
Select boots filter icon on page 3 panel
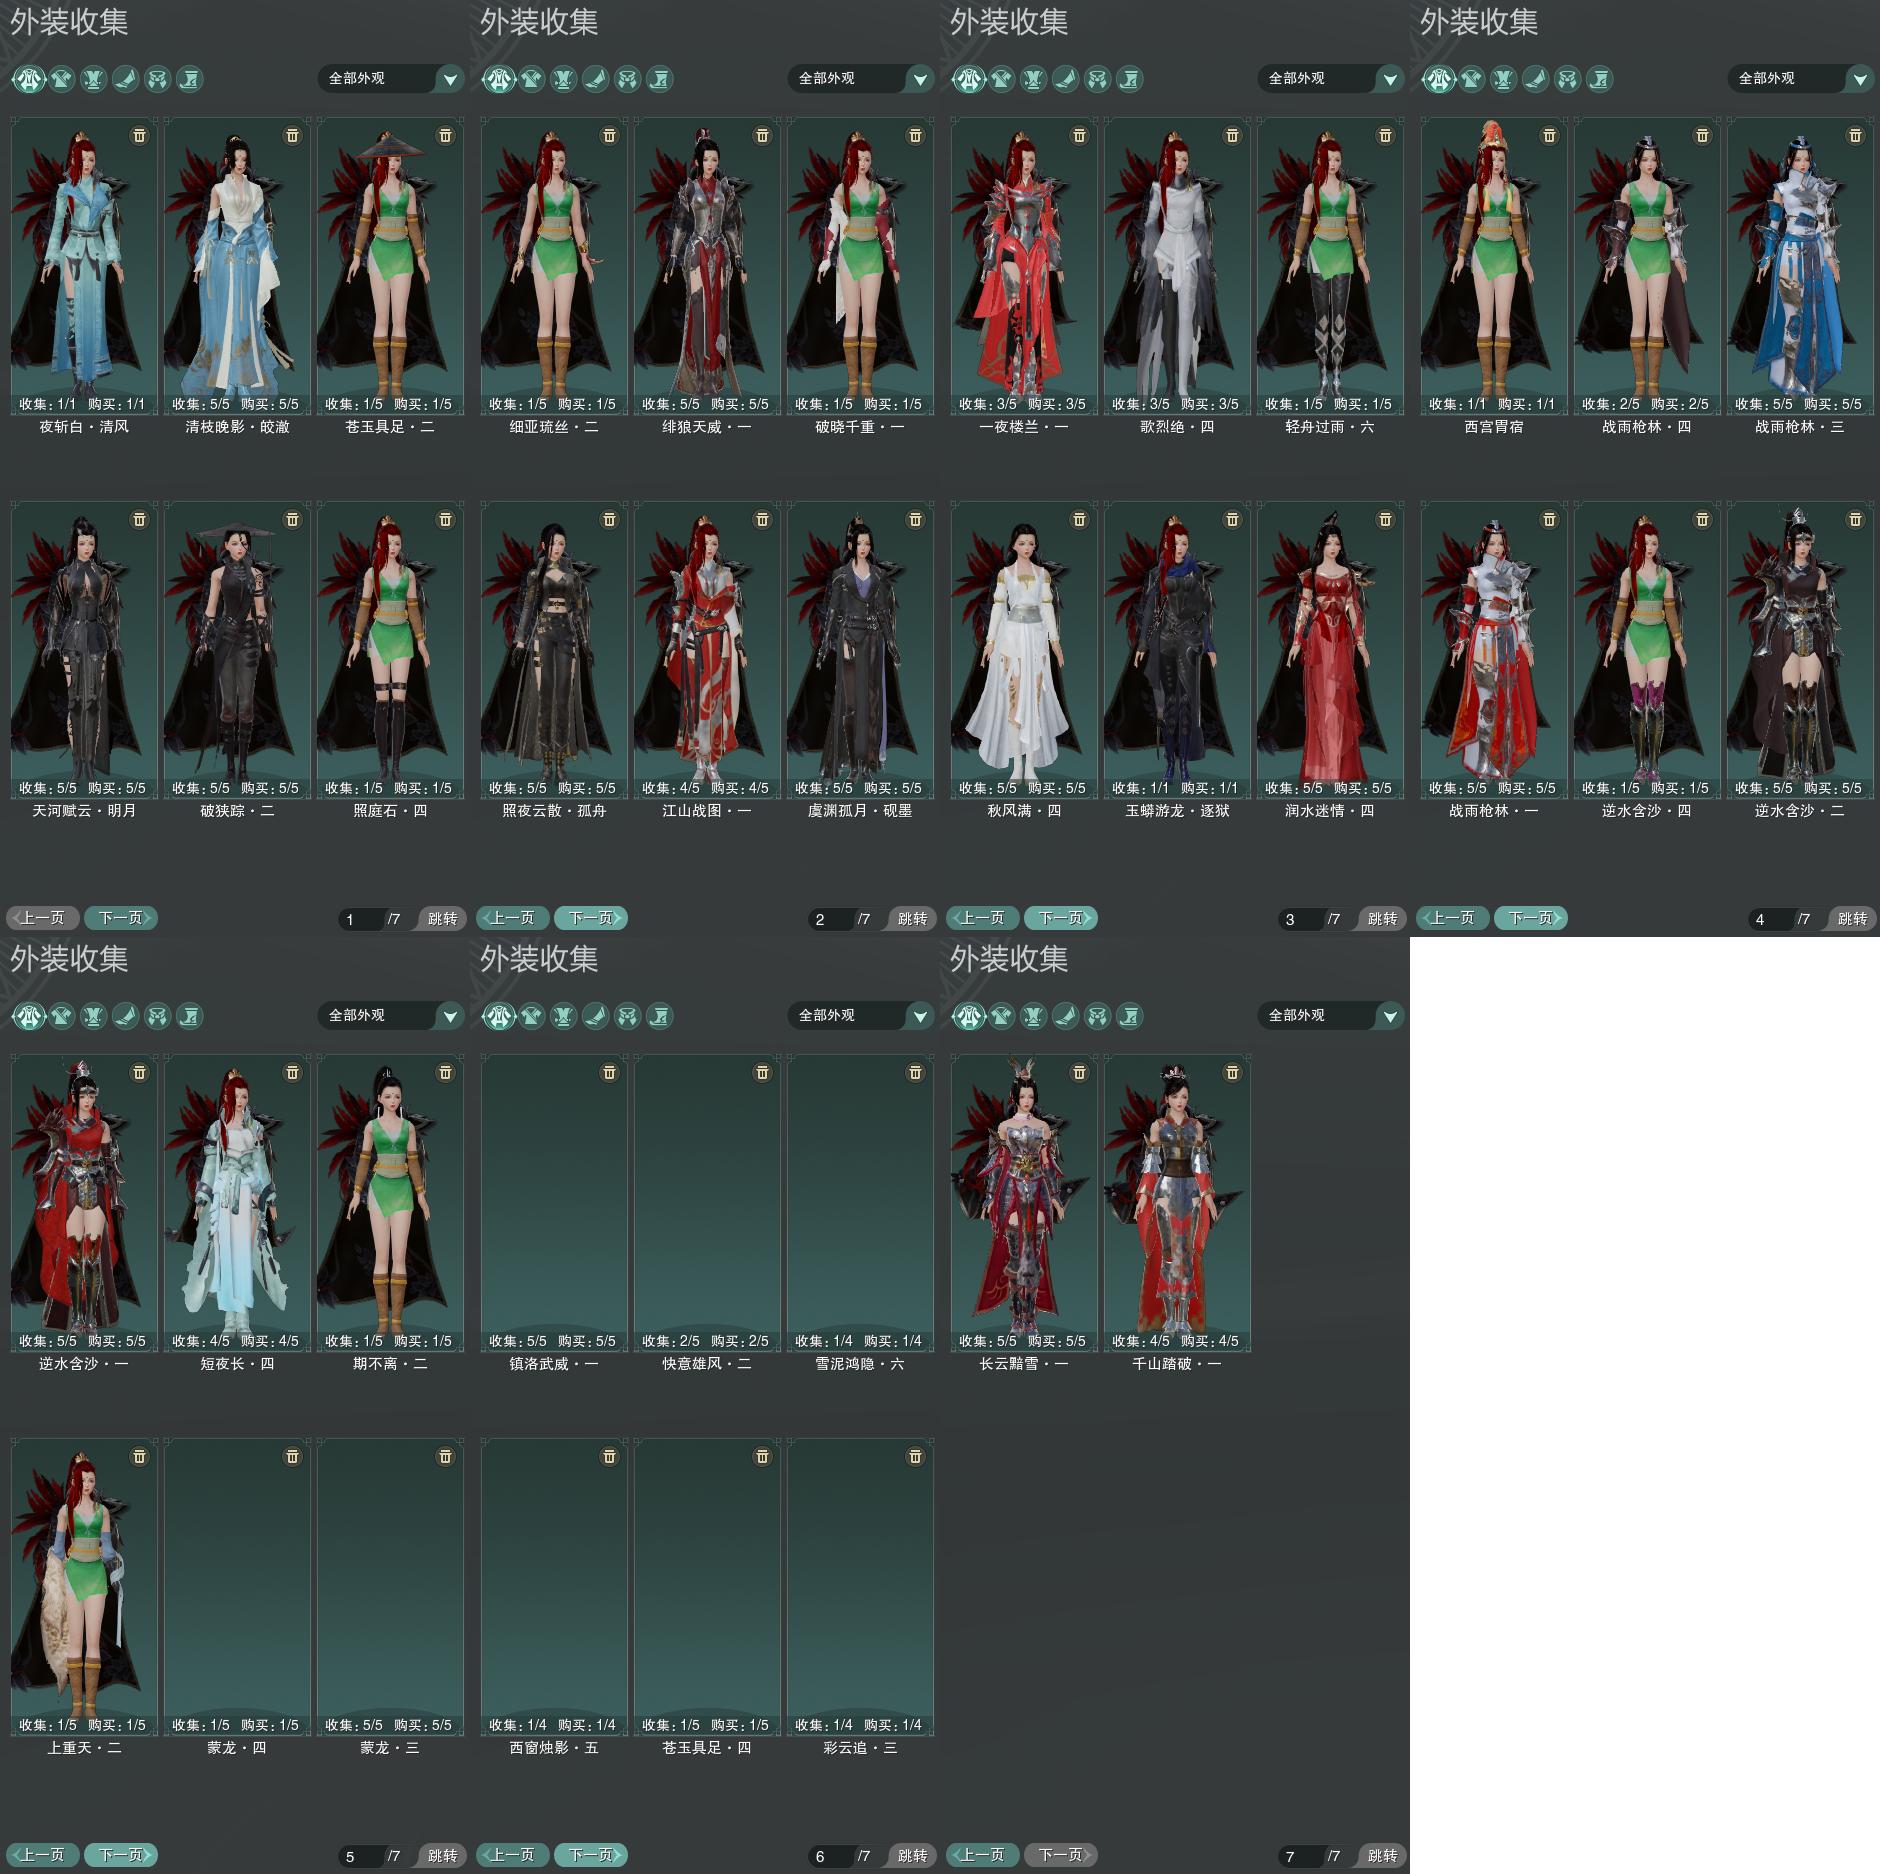[1130, 79]
